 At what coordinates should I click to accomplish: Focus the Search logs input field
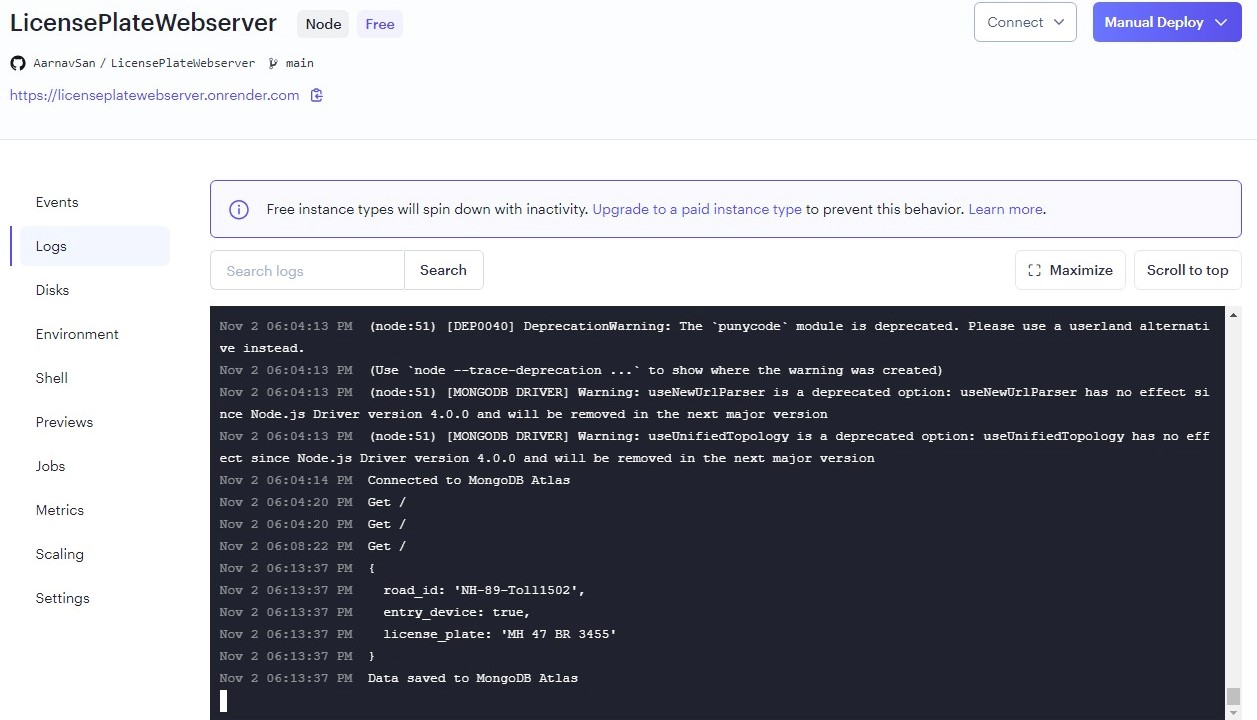pyautogui.click(x=307, y=271)
